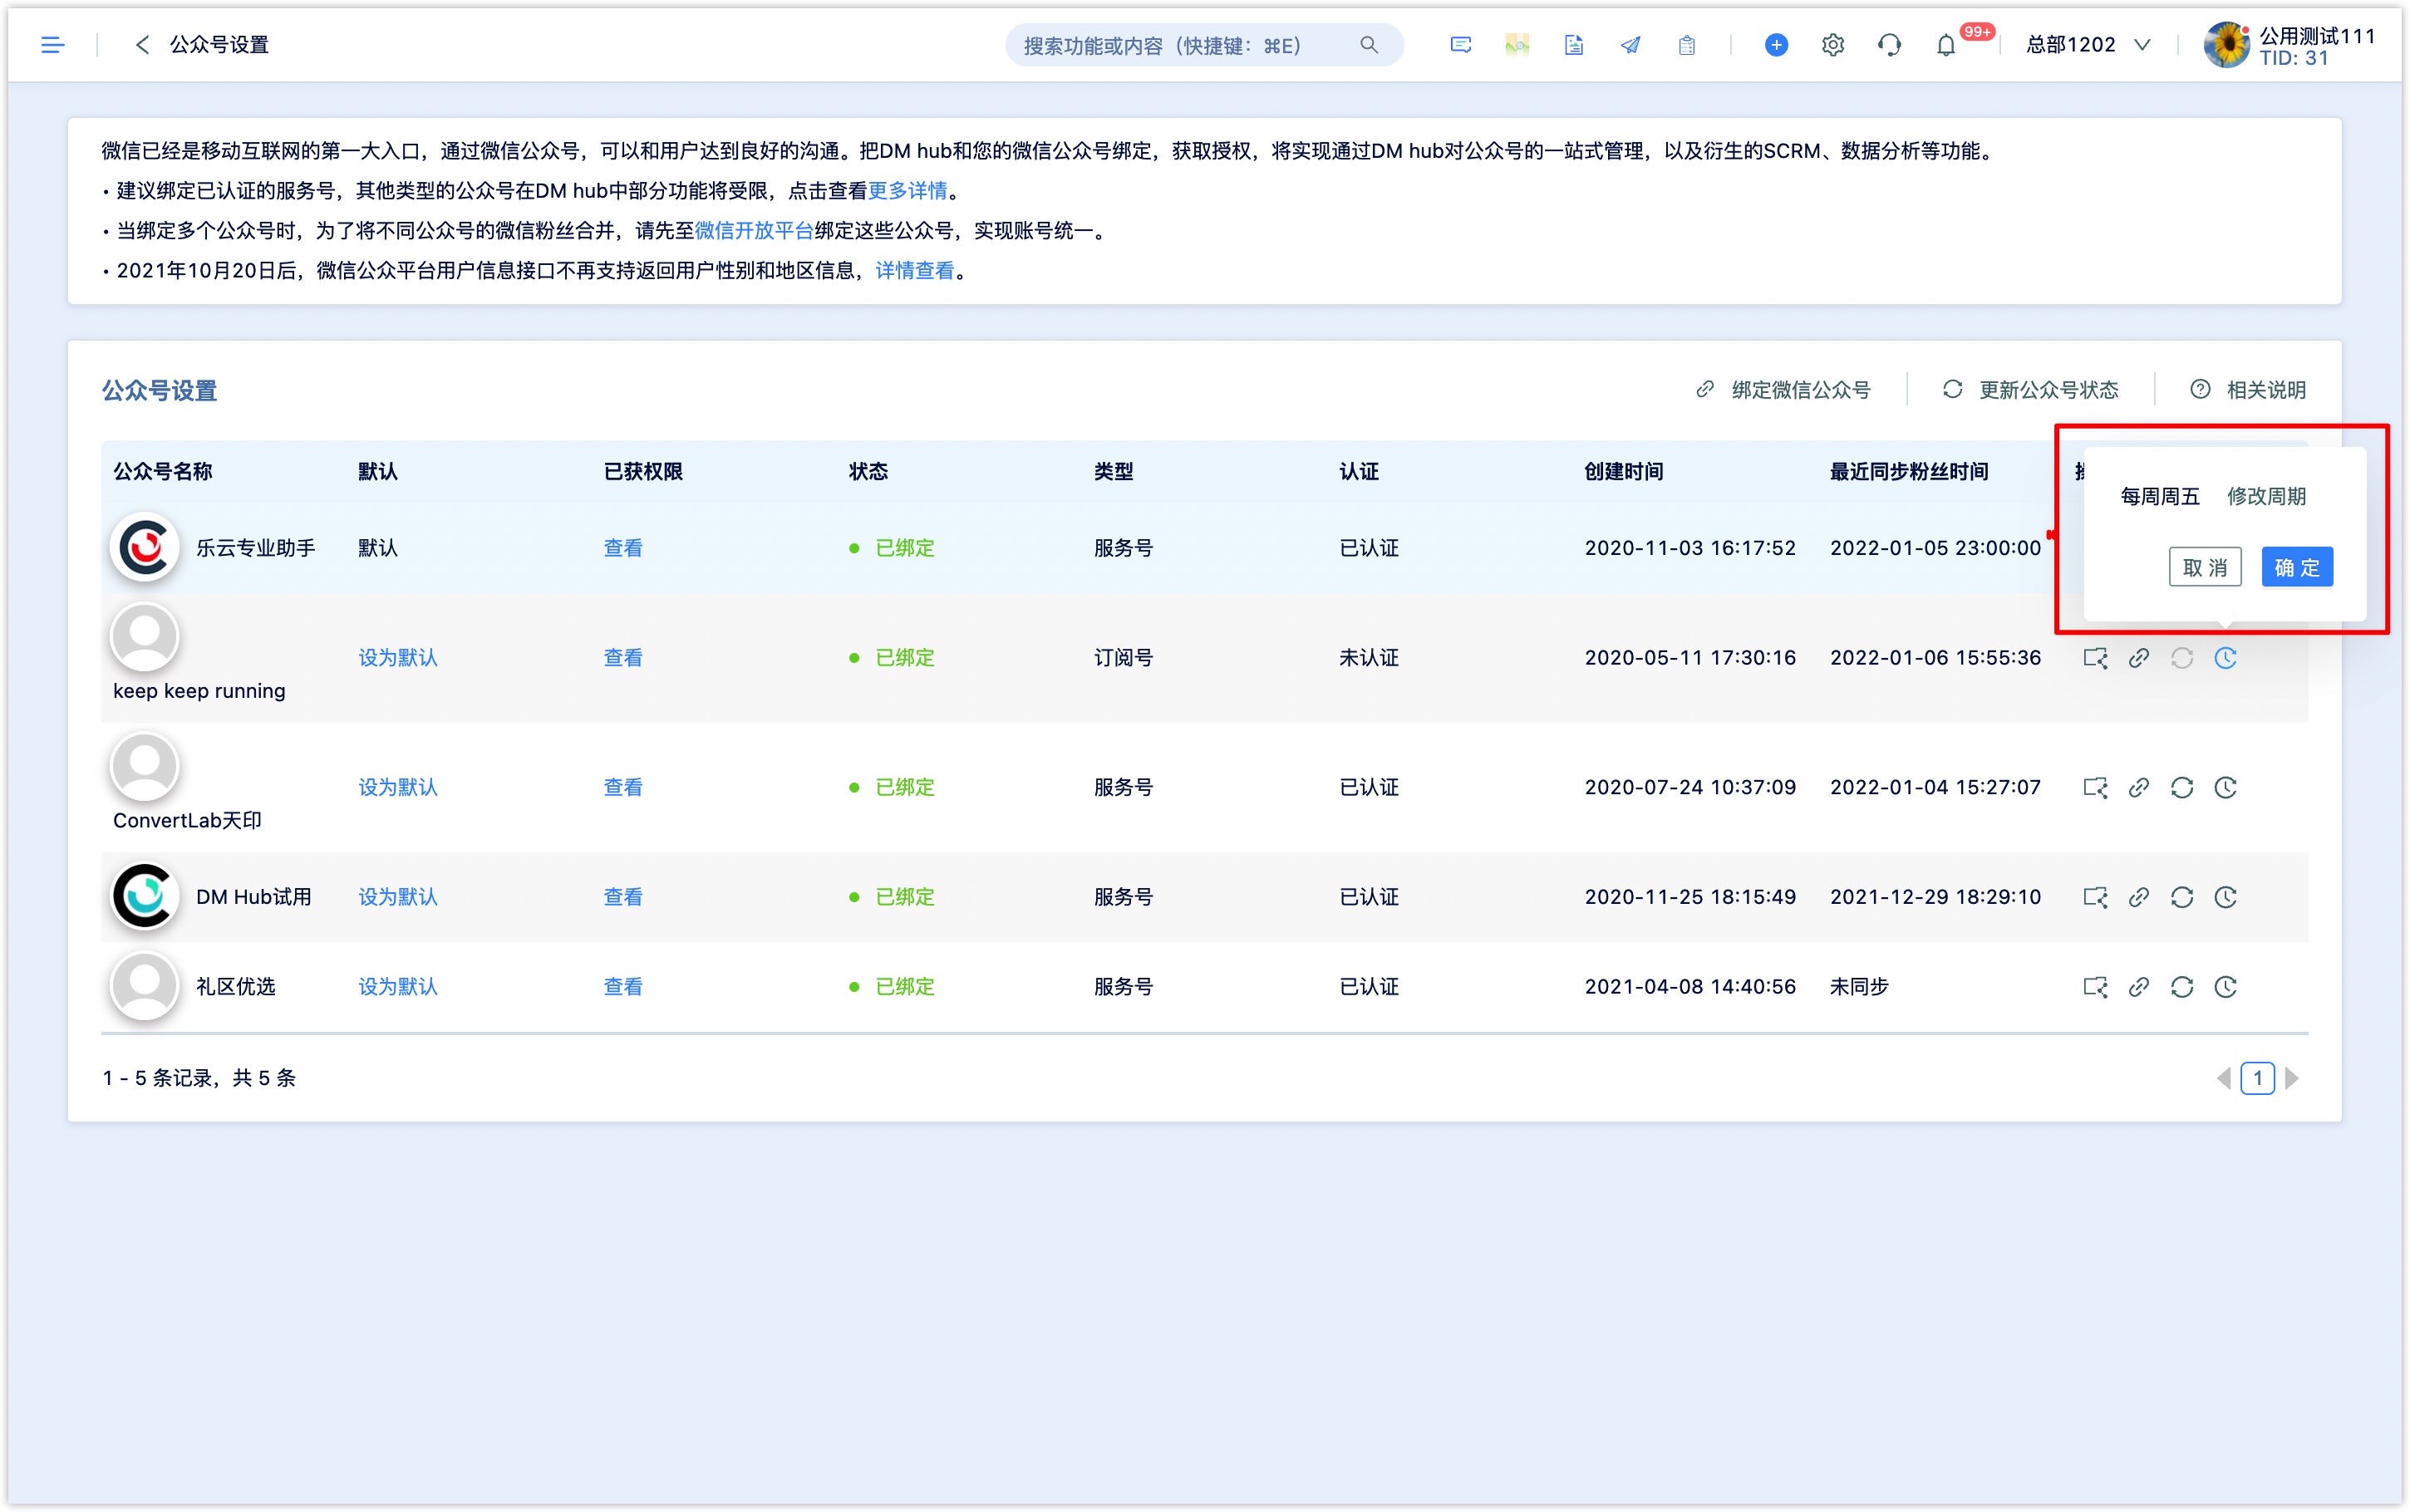Click the 最近同步粉丝时间 column header
This screenshot has width=2410, height=1512.
click(1909, 471)
